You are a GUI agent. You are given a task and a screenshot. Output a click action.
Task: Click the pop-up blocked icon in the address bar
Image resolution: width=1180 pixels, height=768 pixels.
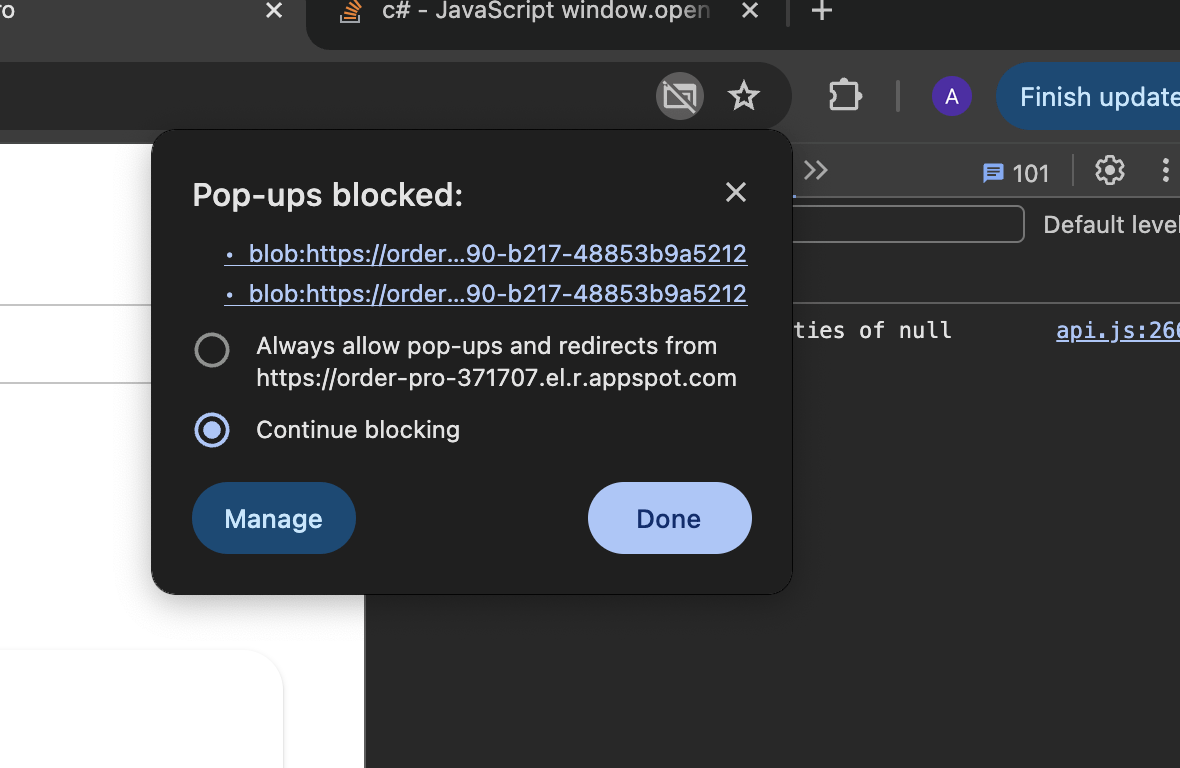click(x=679, y=96)
